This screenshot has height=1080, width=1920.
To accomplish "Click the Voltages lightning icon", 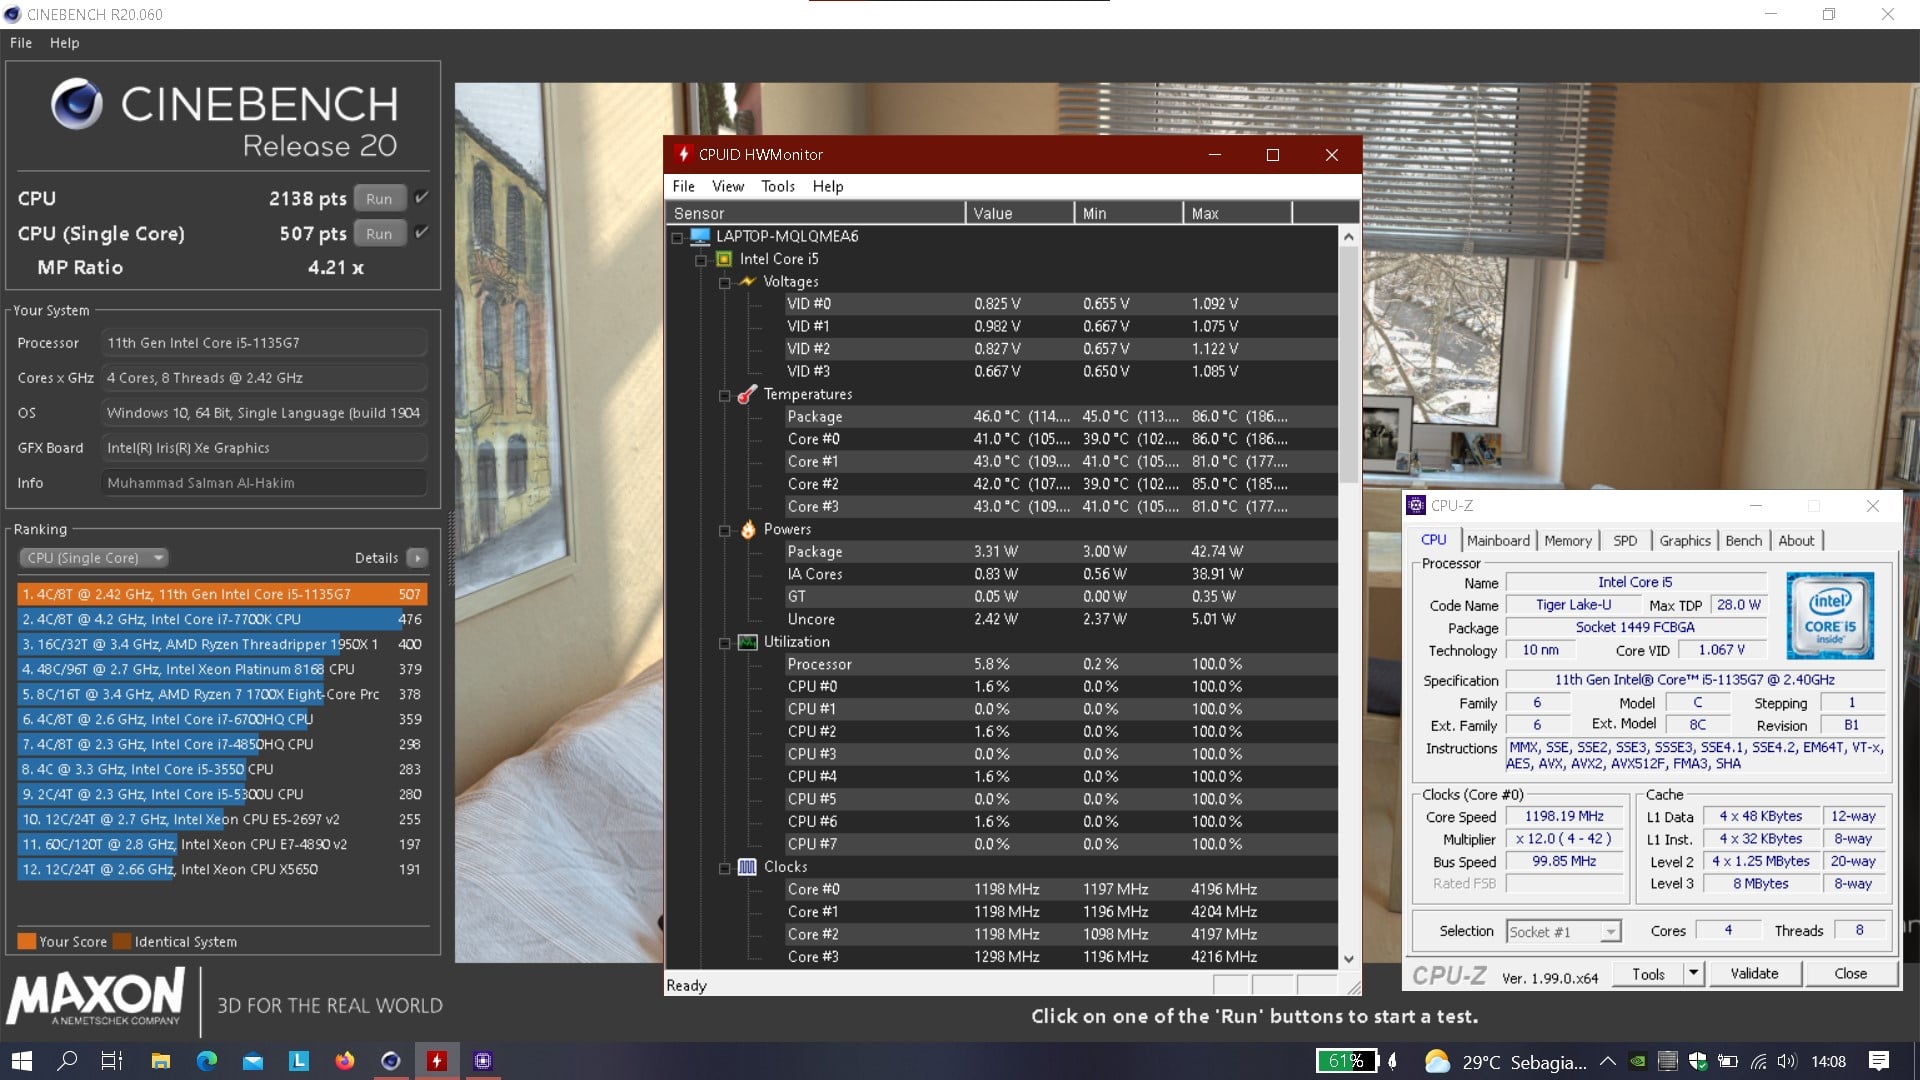I will pos(748,281).
